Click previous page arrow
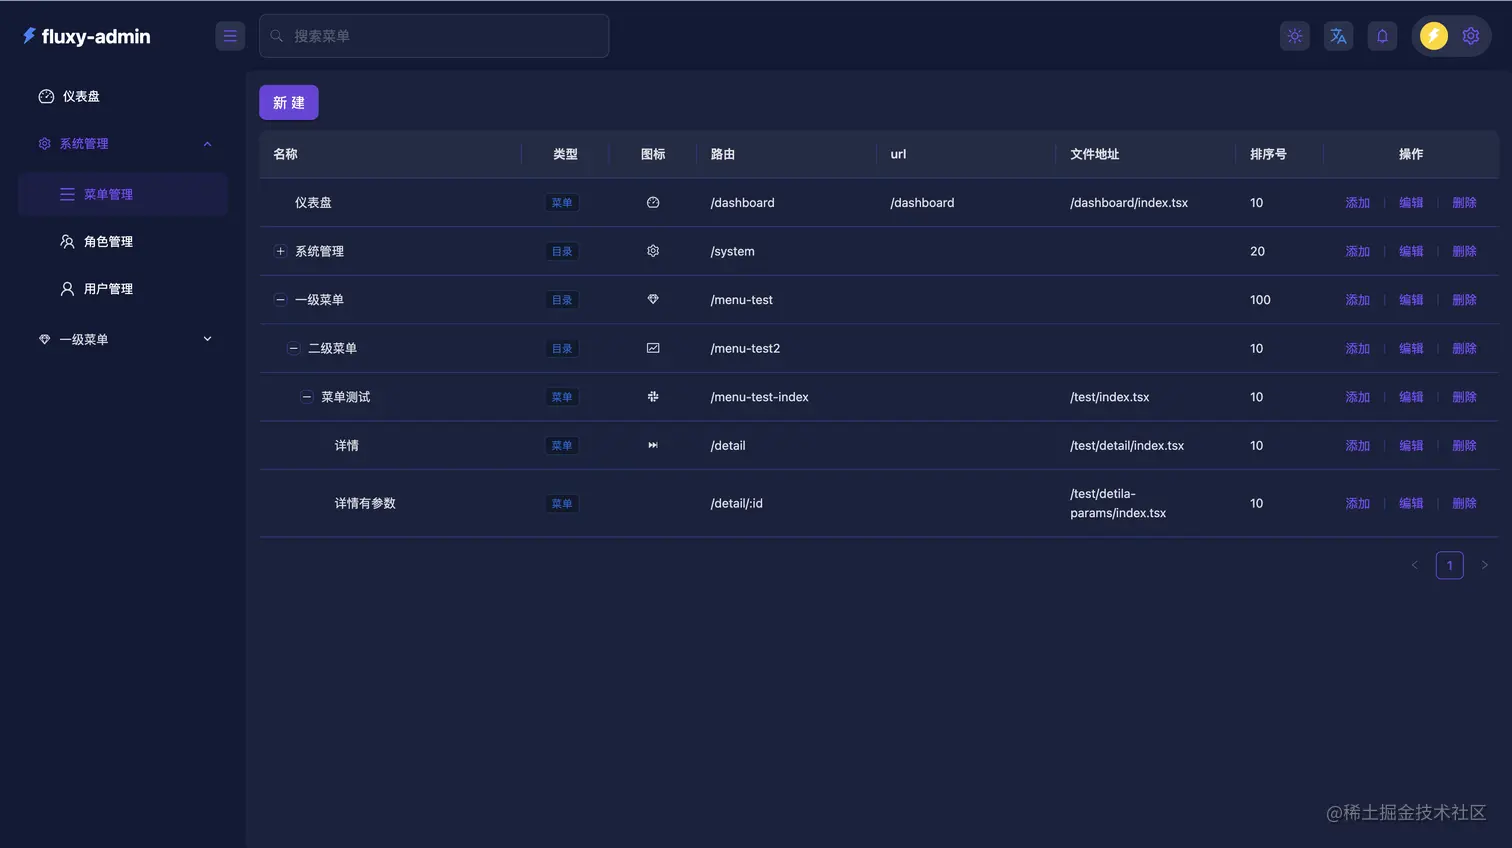Screen dimensions: 1512x848 (1414, 565)
